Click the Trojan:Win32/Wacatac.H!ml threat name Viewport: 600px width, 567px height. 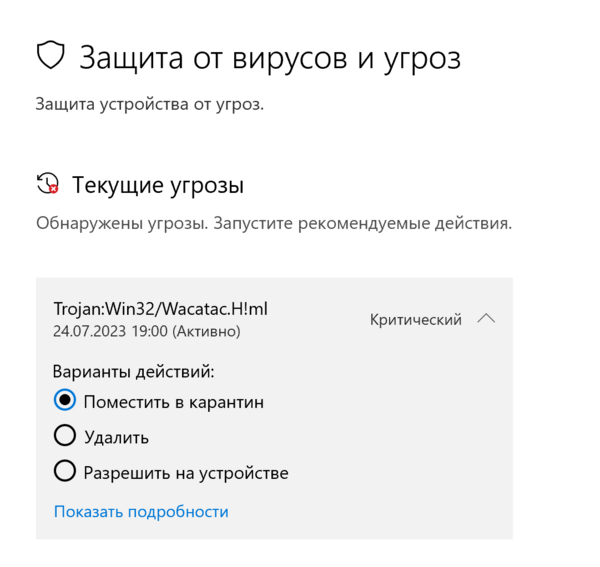(160, 309)
